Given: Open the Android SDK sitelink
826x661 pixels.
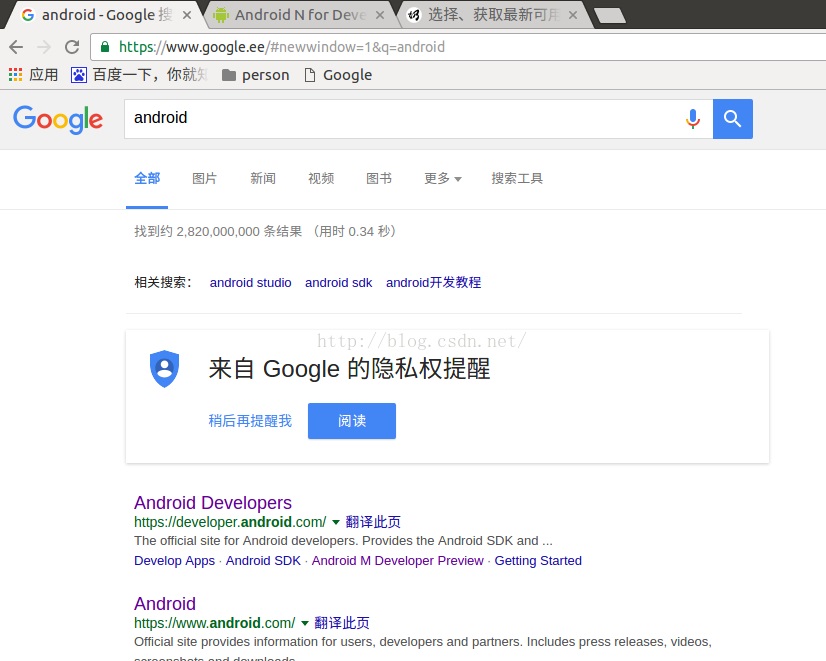Looking at the screenshot, I should click(263, 560).
